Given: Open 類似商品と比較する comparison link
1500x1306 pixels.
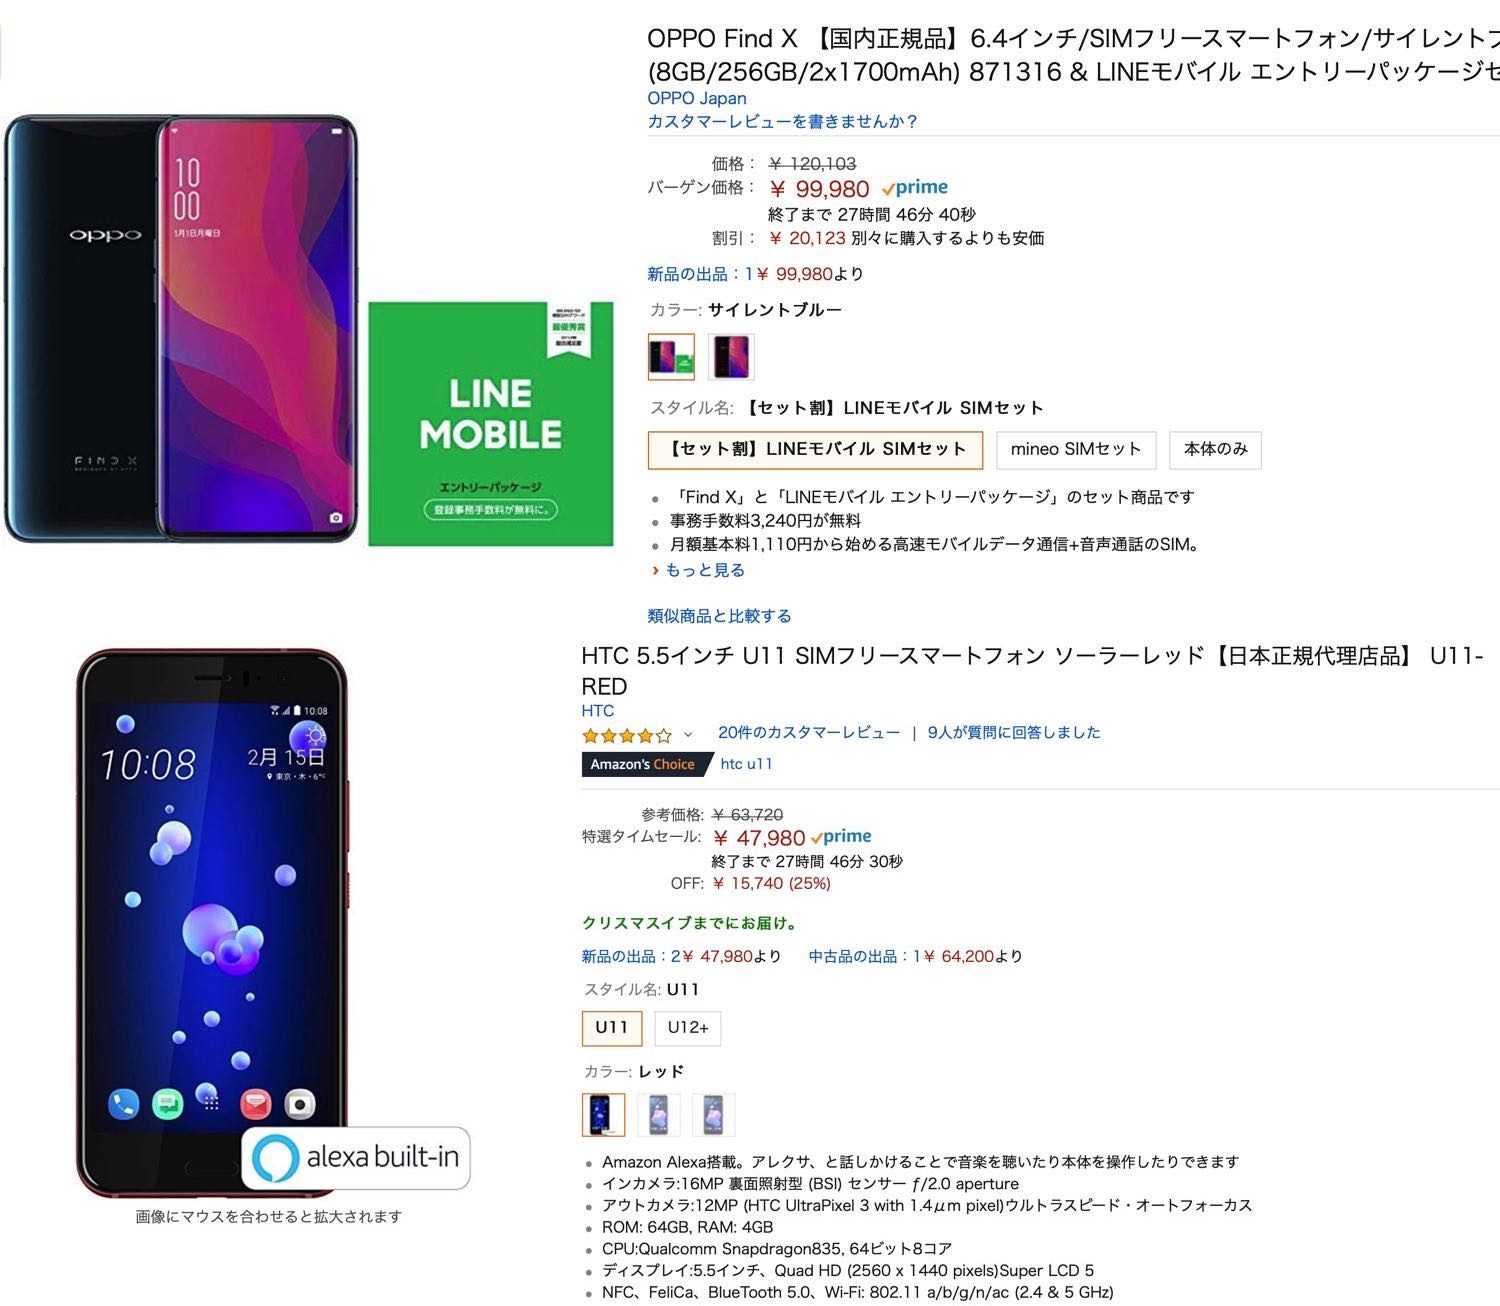Looking at the screenshot, I should (719, 616).
